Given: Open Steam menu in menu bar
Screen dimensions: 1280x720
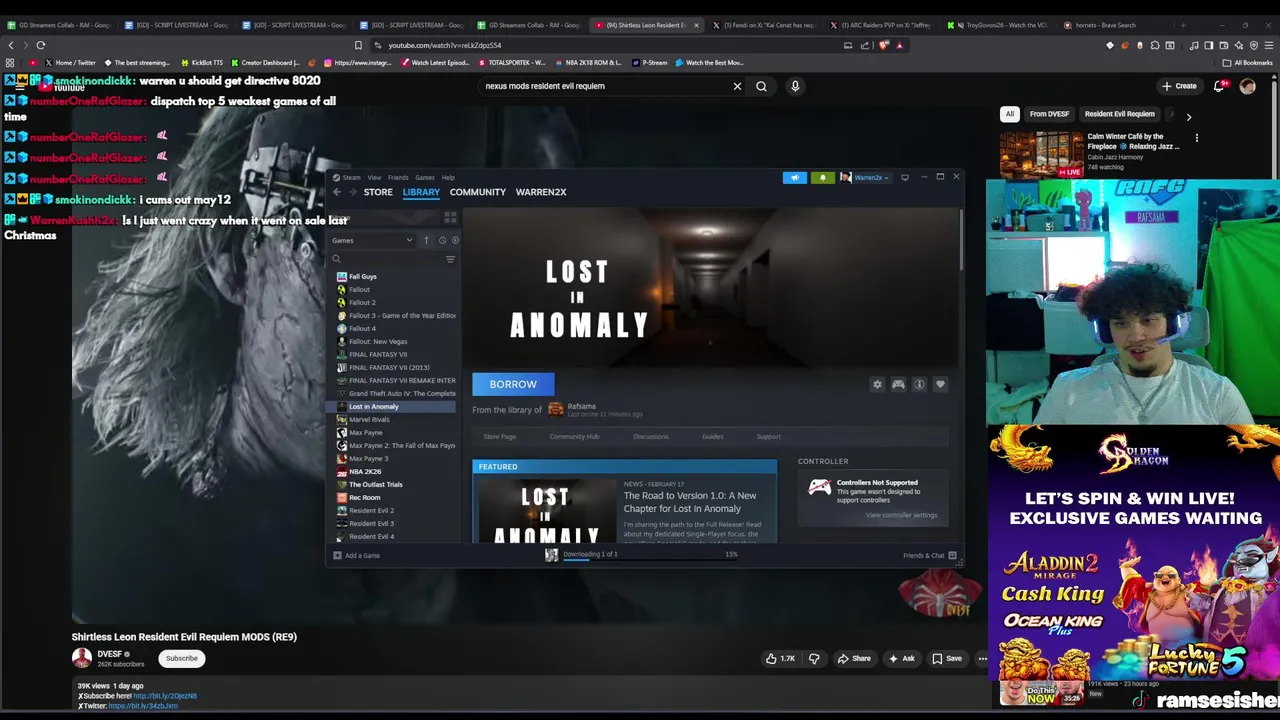Looking at the screenshot, I should pyautogui.click(x=351, y=177).
